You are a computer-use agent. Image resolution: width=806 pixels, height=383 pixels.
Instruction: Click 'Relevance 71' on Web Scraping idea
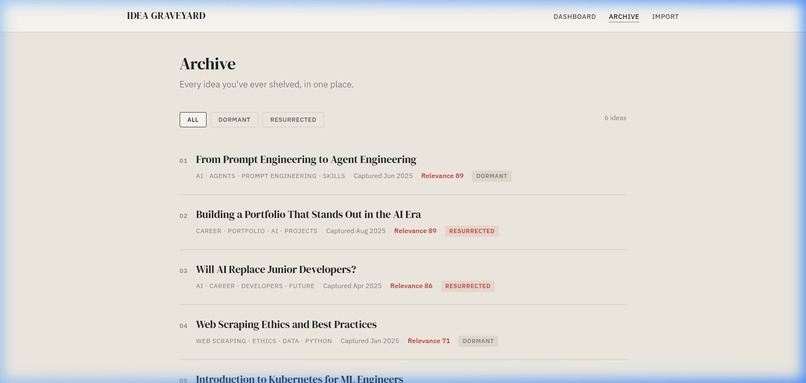coord(429,341)
